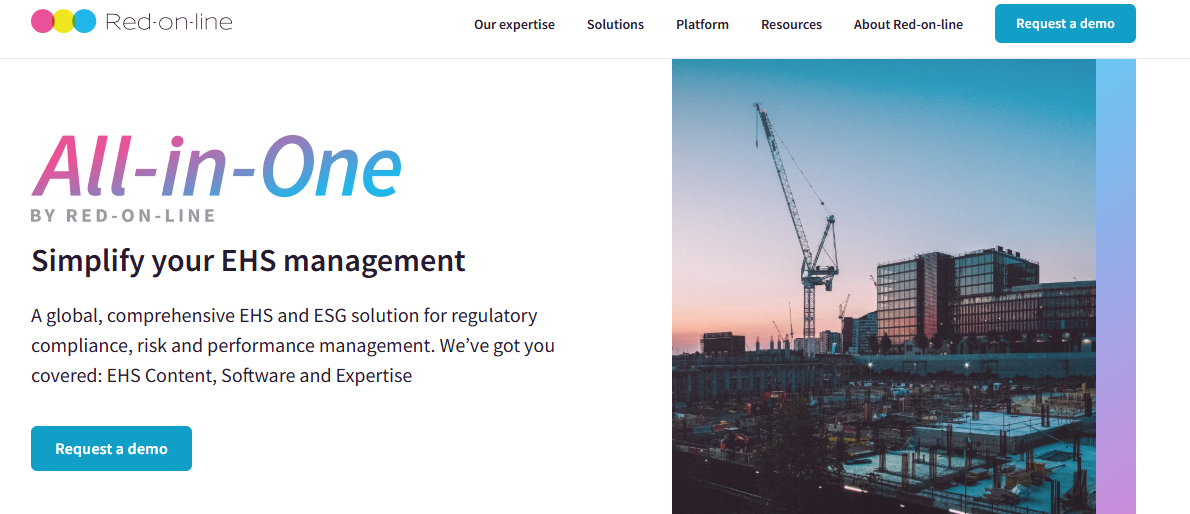The height and width of the screenshot is (514, 1190).
Task: Click the blue circle in the logo
Action: tap(85, 21)
